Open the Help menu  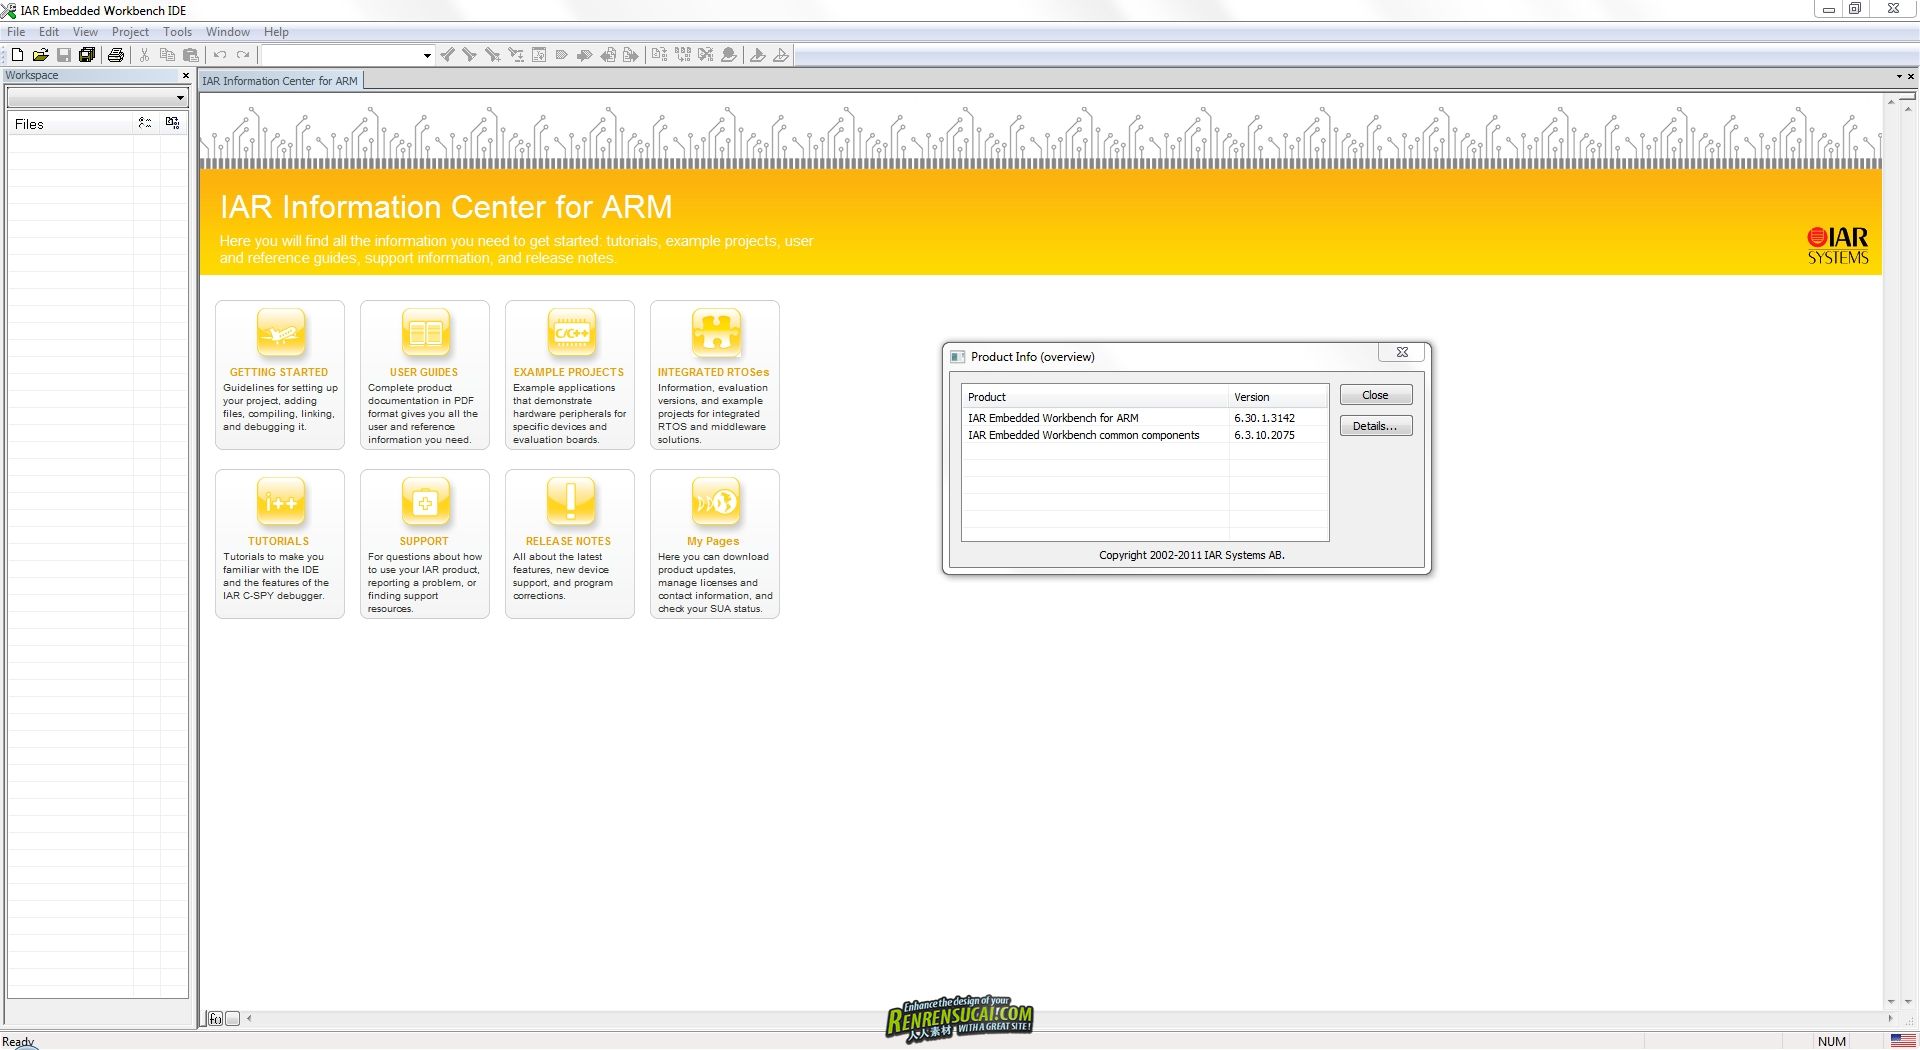pos(276,32)
